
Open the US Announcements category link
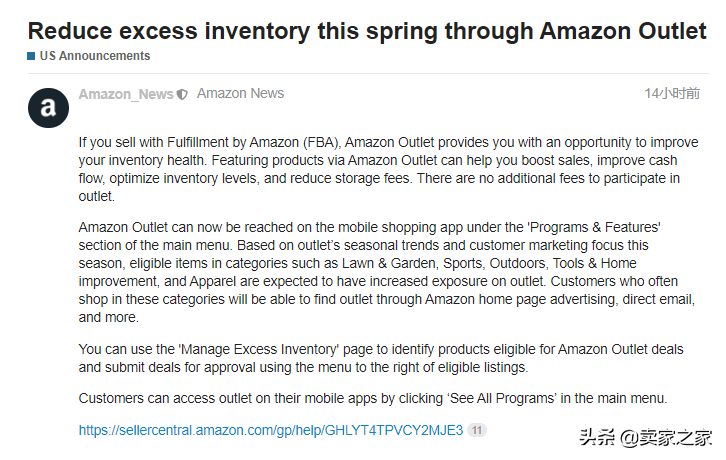[94, 56]
